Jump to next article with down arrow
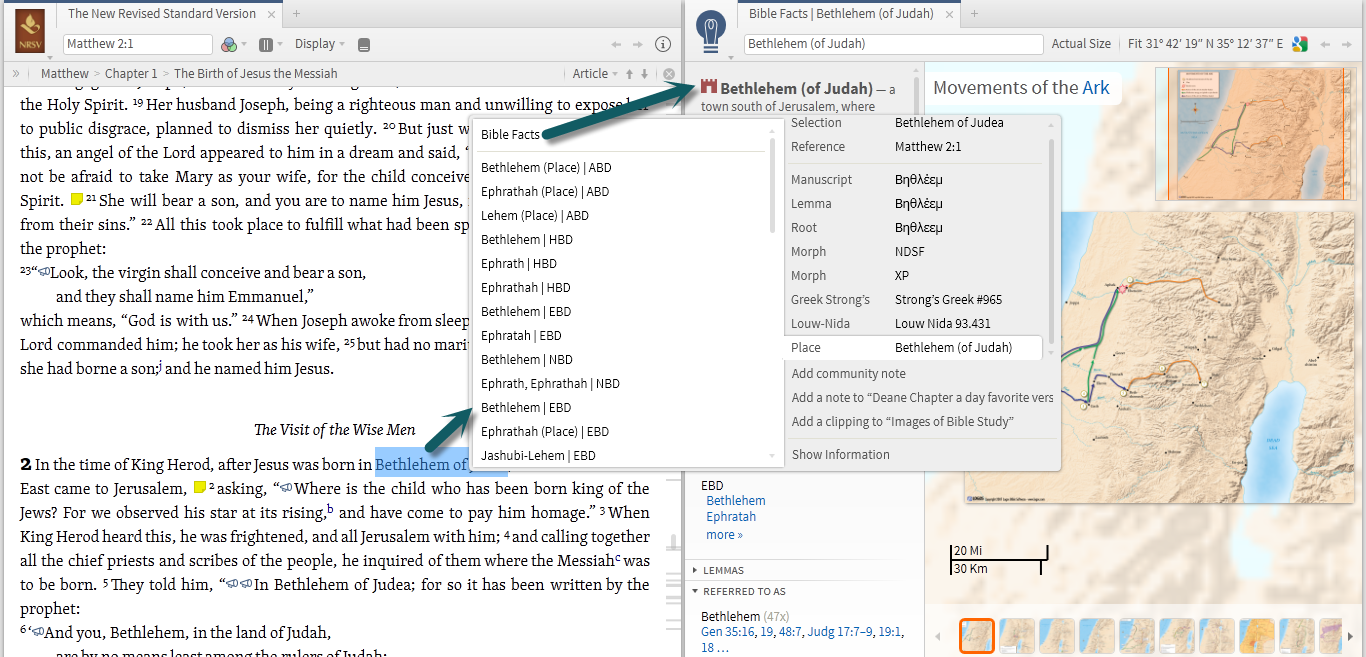 coord(644,74)
